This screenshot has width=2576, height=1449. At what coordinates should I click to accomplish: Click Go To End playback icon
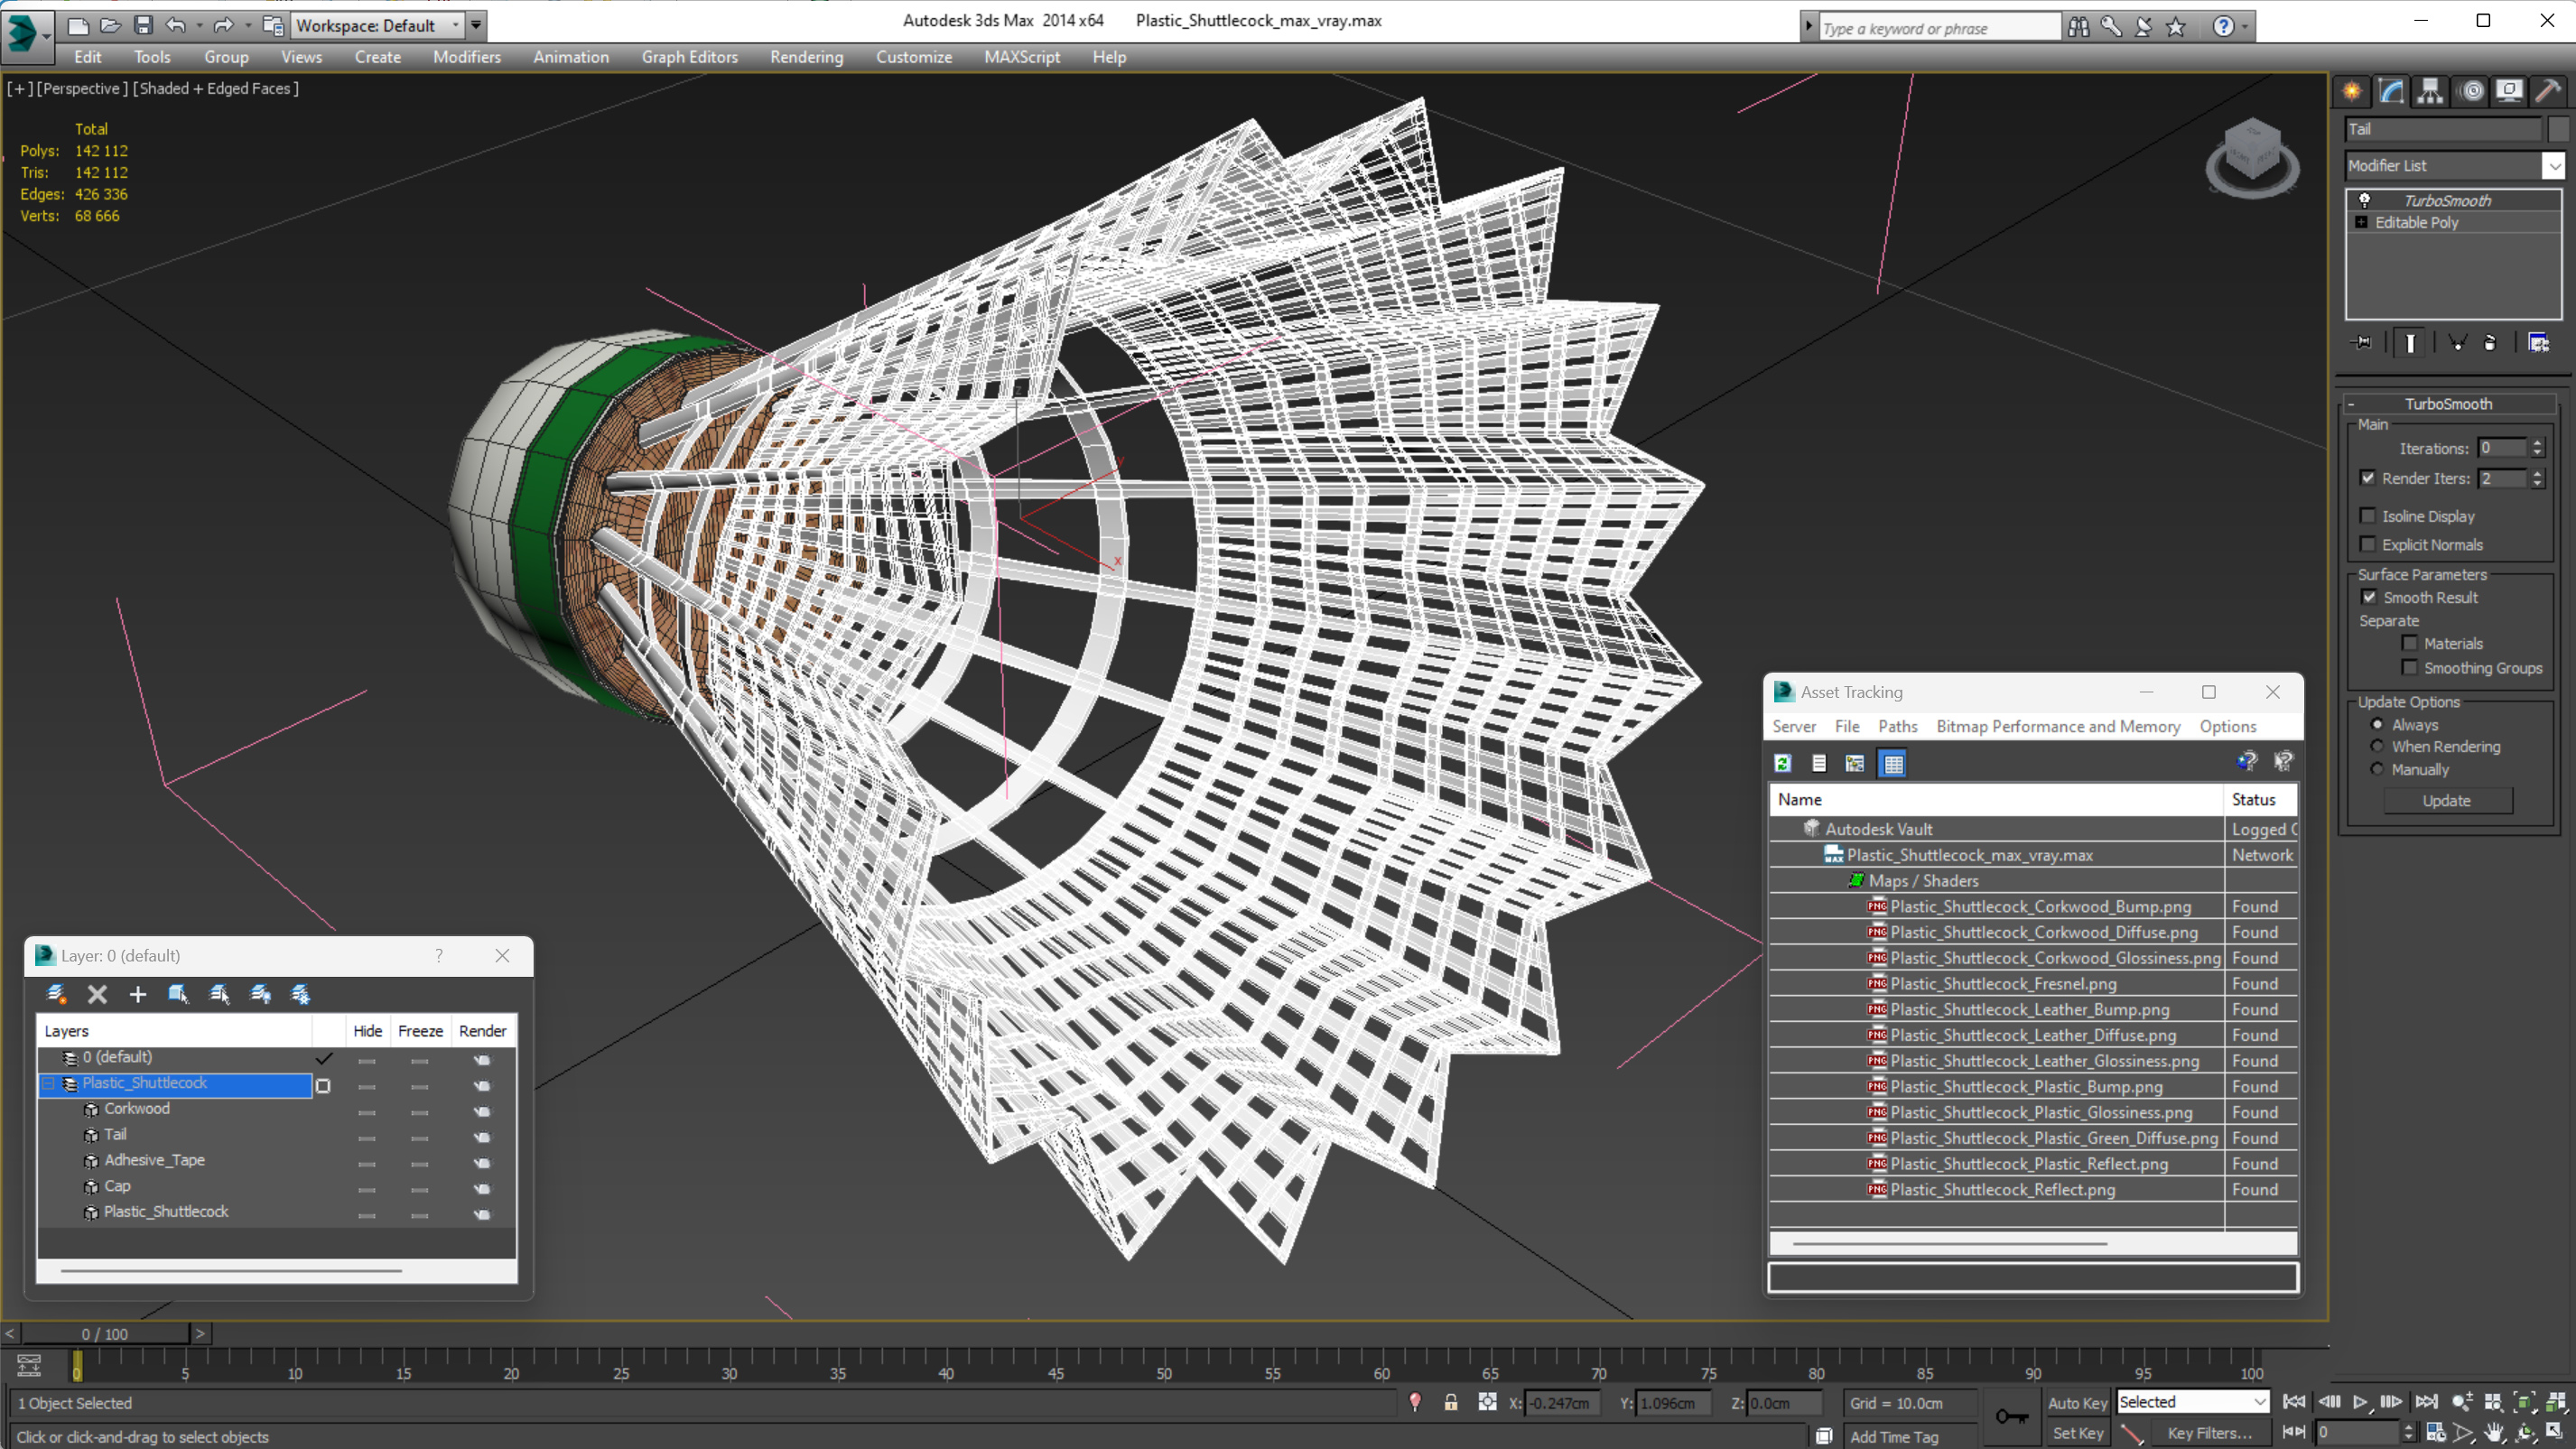[x=2427, y=1402]
